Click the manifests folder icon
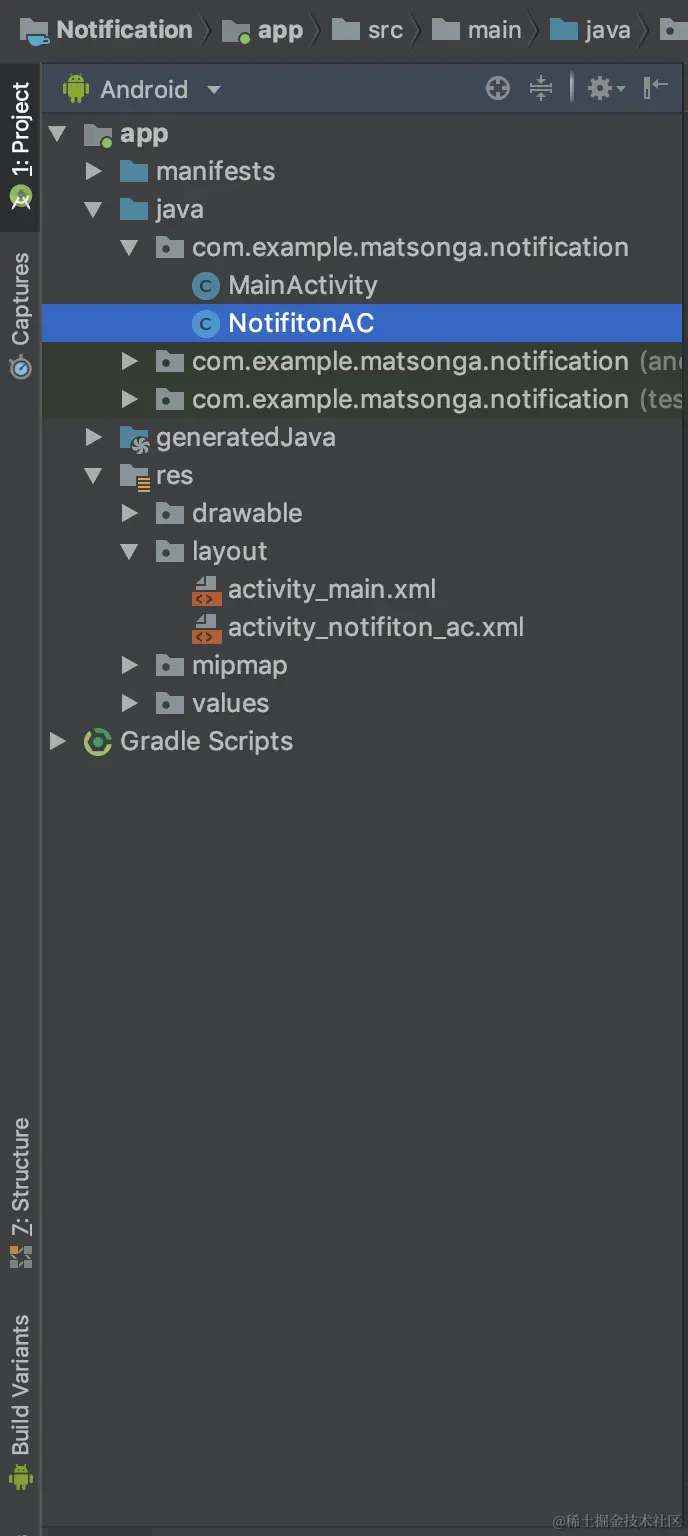 [134, 171]
